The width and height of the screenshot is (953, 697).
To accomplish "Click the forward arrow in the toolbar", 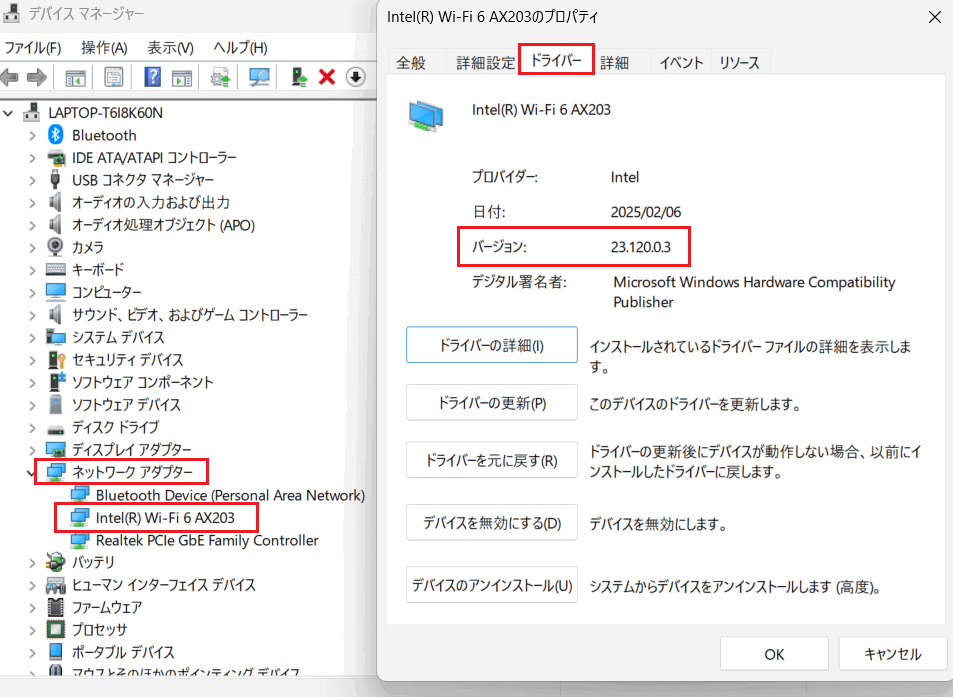I will pyautogui.click(x=37, y=77).
